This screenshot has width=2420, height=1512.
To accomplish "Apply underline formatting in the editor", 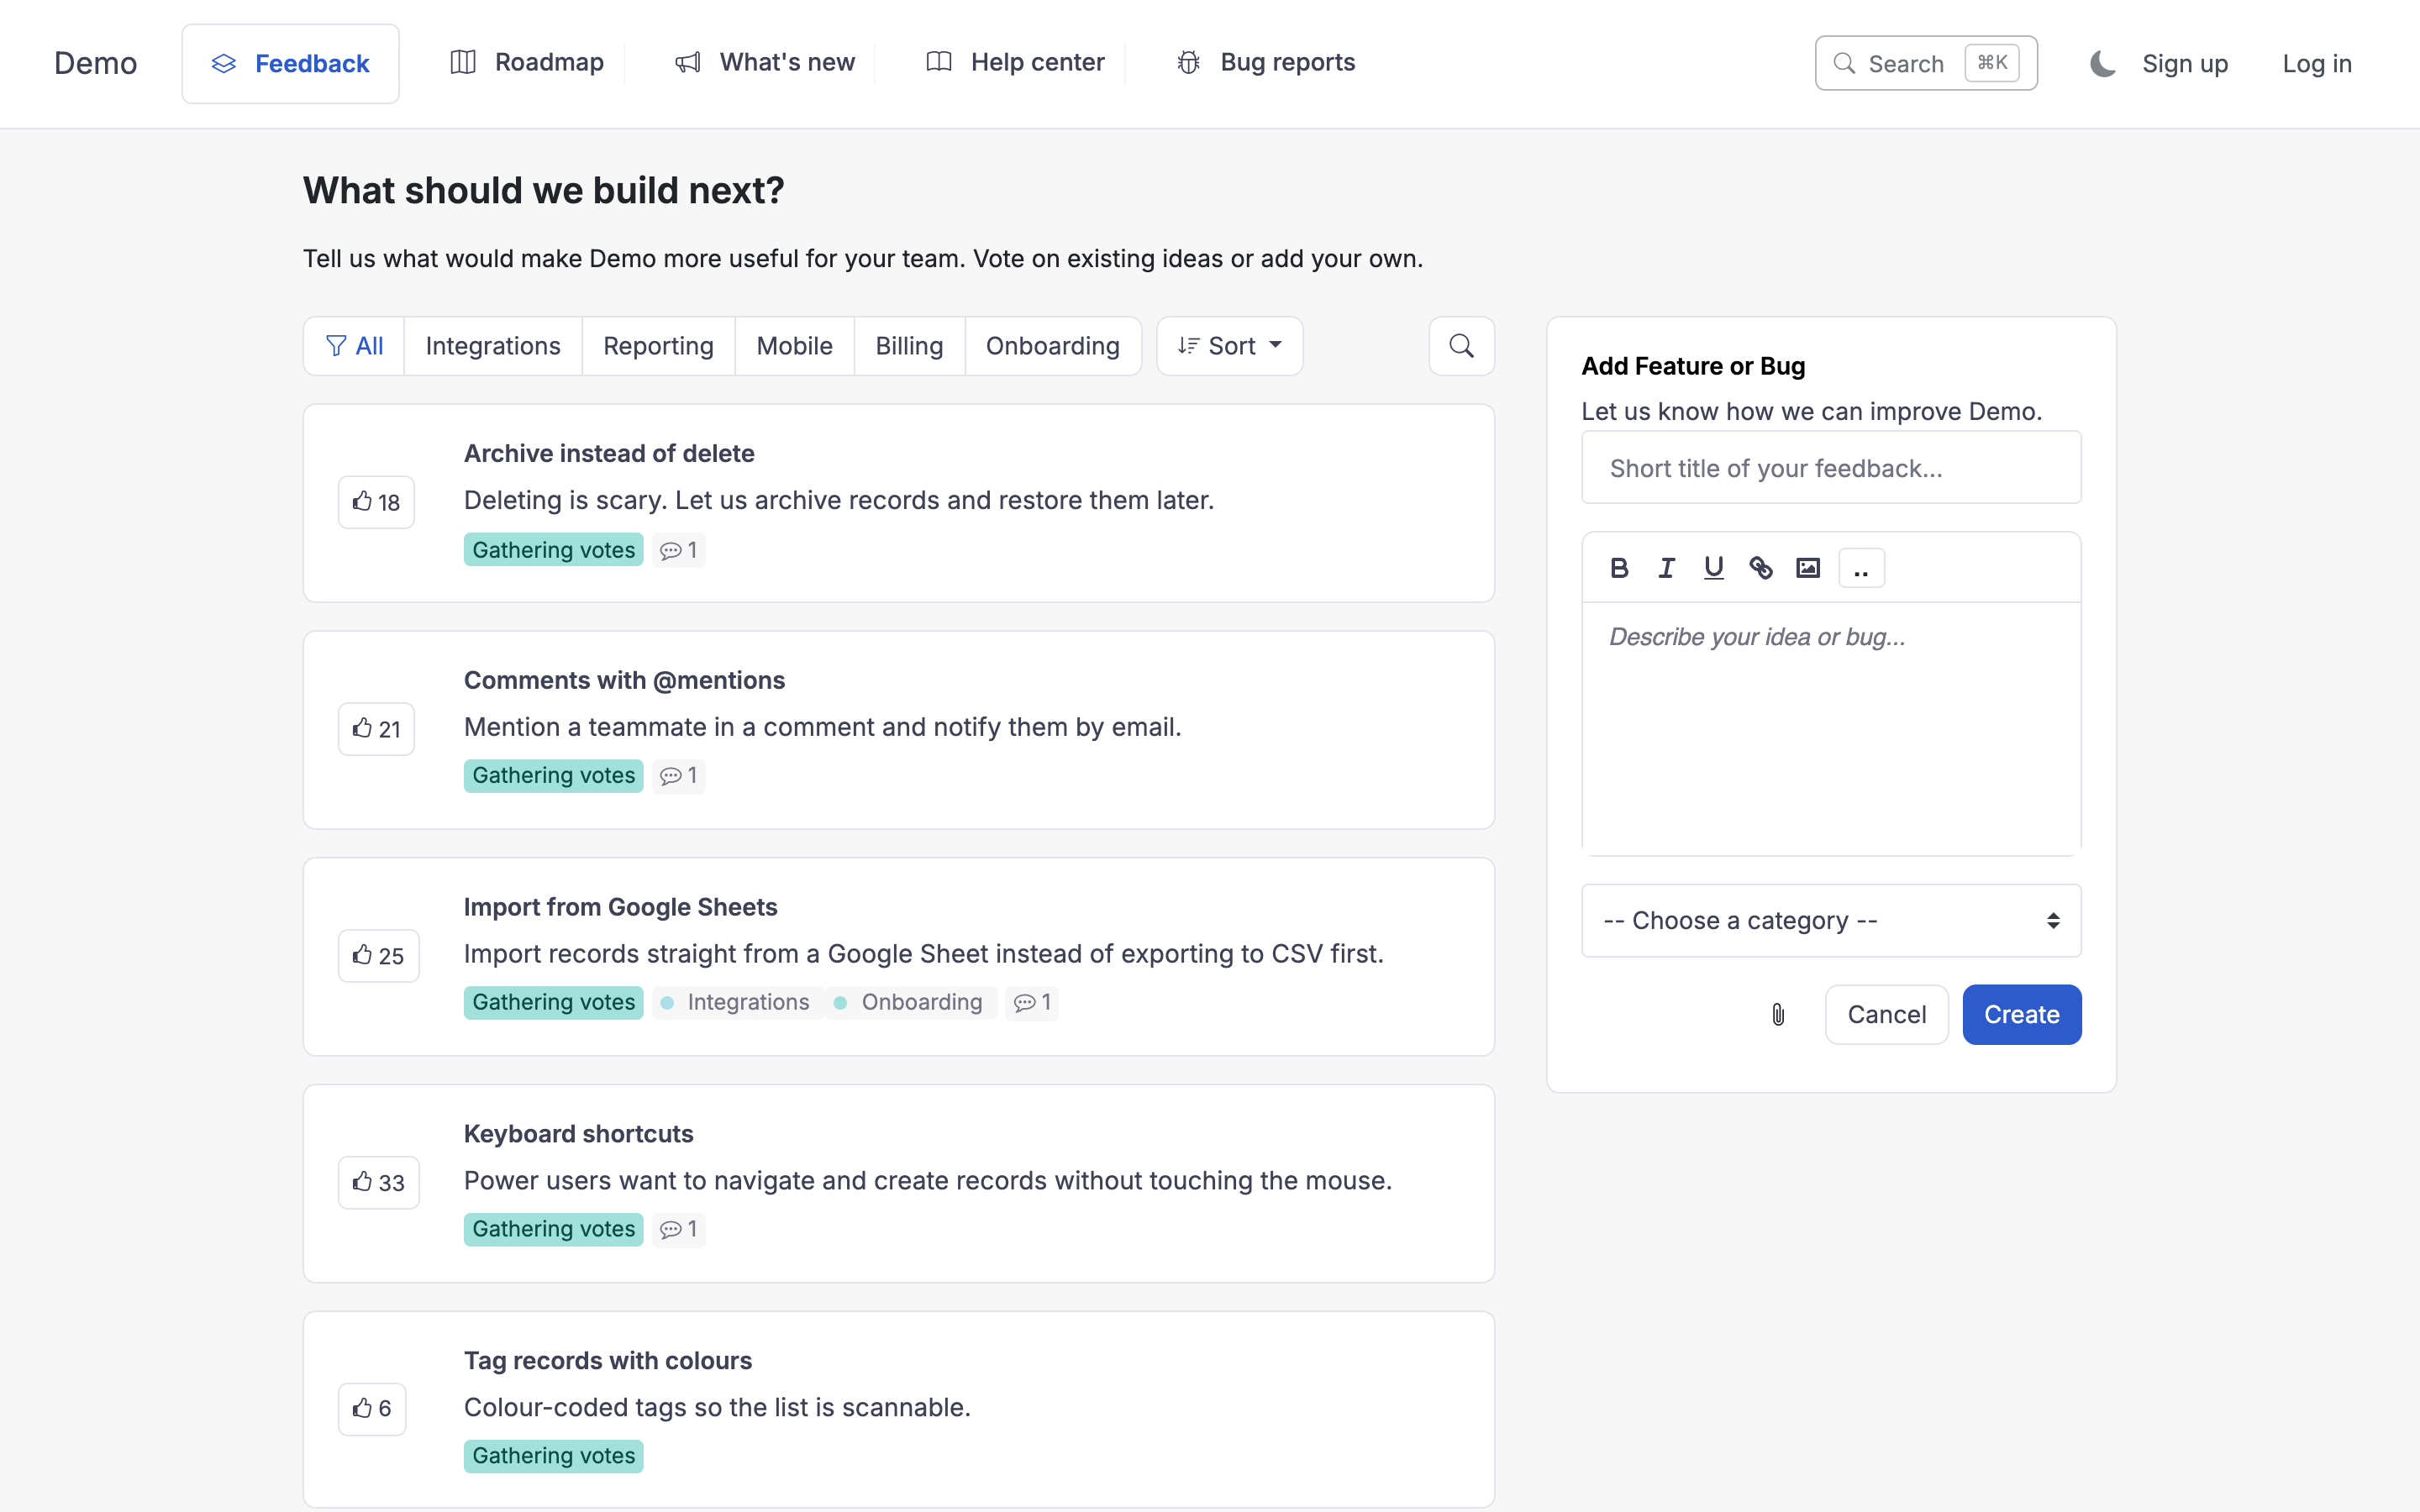I will pos(1713,568).
